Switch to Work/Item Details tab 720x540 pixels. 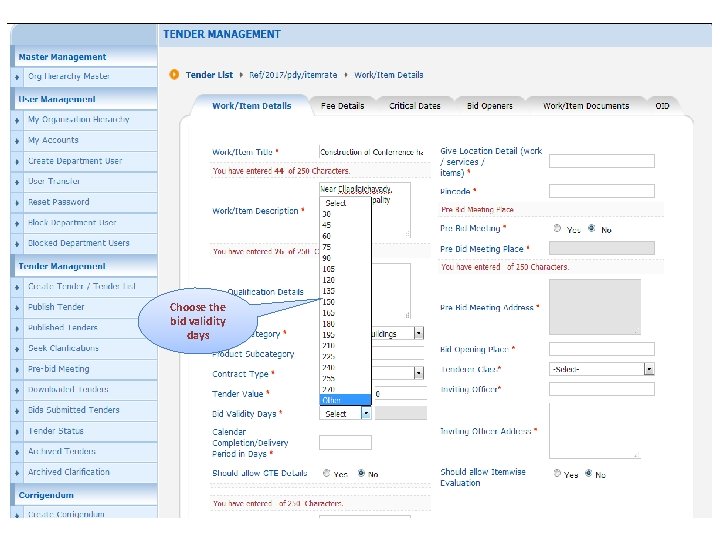(252, 106)
